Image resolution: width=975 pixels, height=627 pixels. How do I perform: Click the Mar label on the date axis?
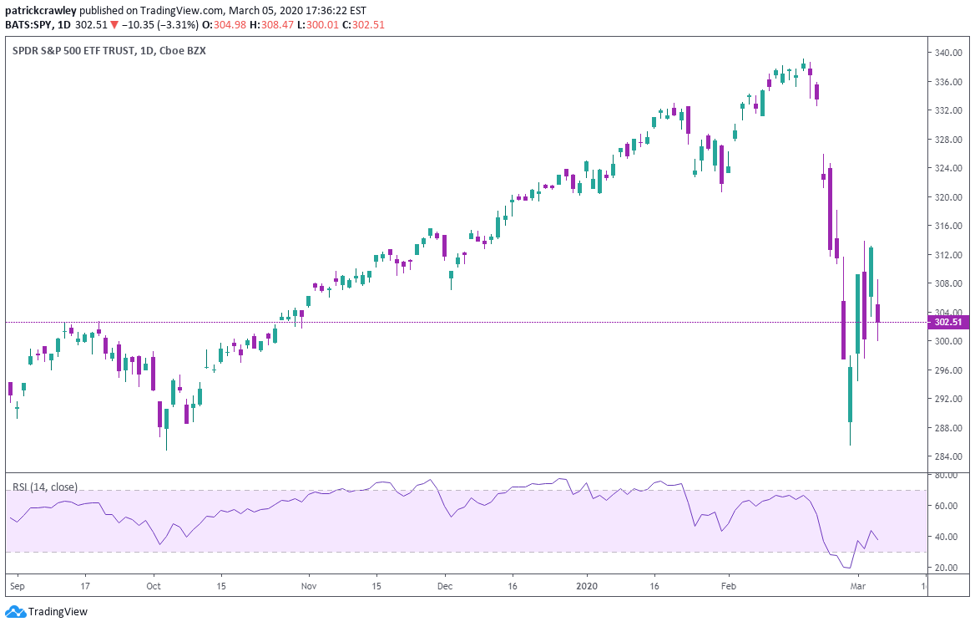[858, 586]
